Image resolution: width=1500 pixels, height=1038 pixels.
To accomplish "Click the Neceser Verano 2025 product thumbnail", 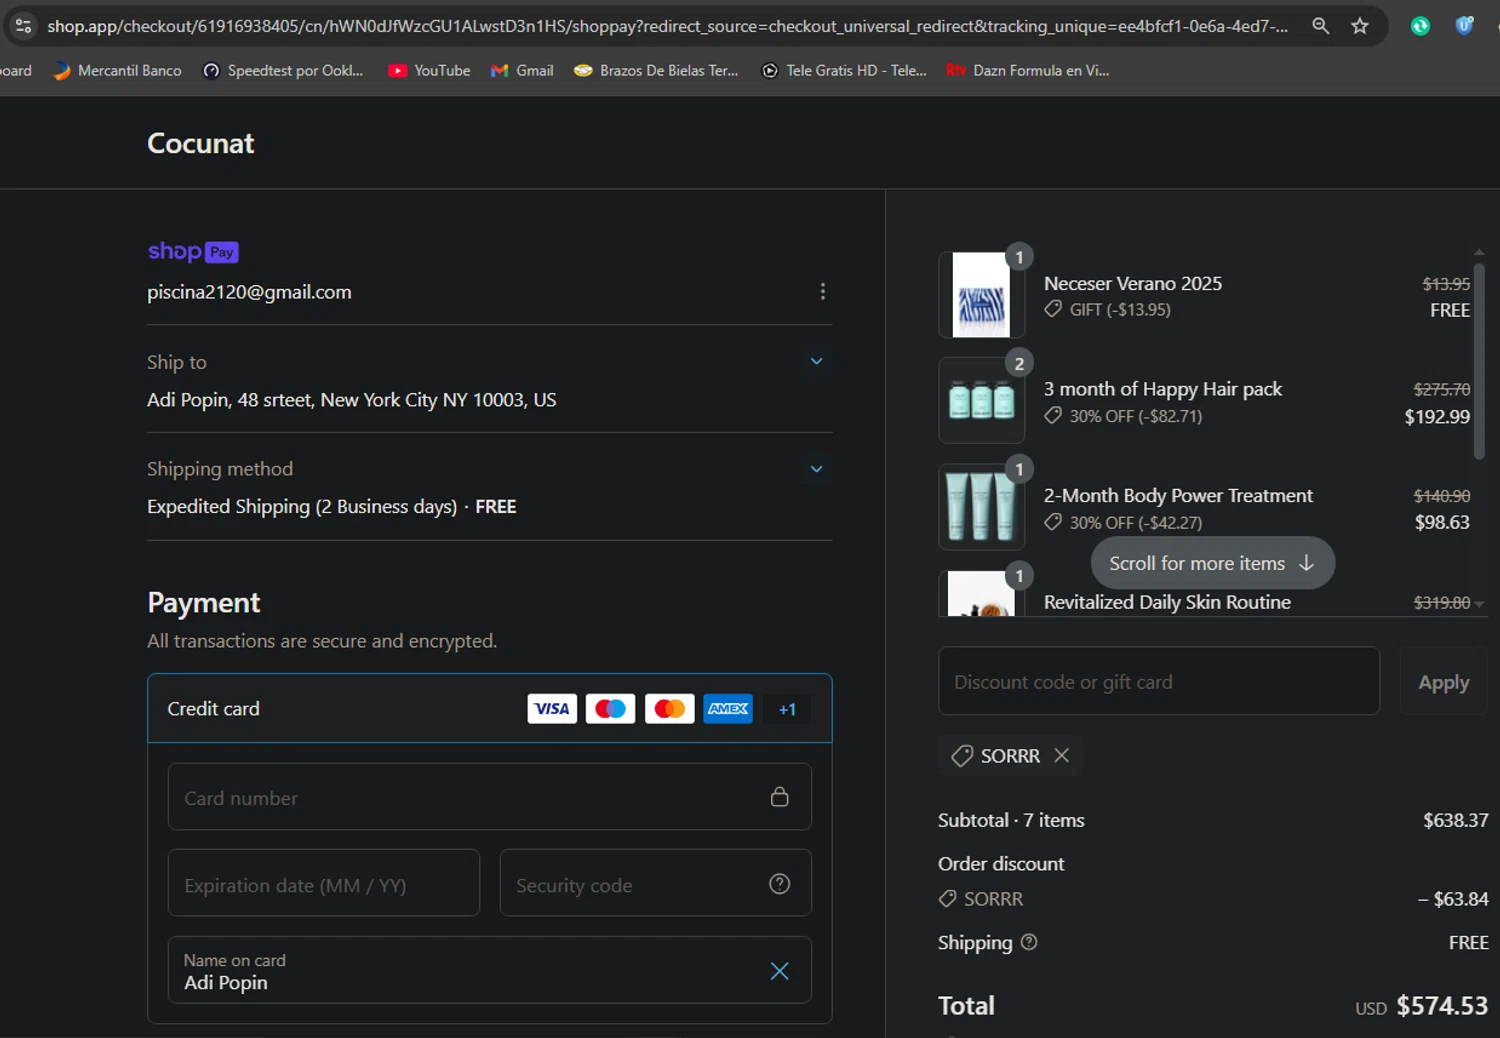I will 981,295.
